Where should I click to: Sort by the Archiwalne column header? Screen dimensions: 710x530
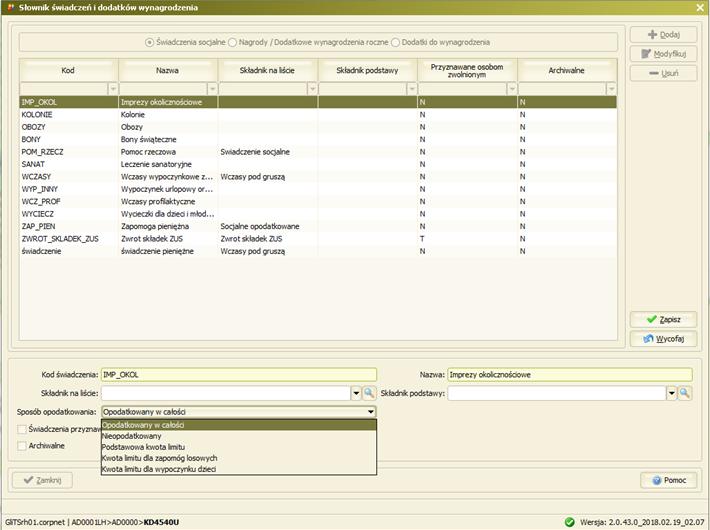pyautogui.click(x=566, y=70)
